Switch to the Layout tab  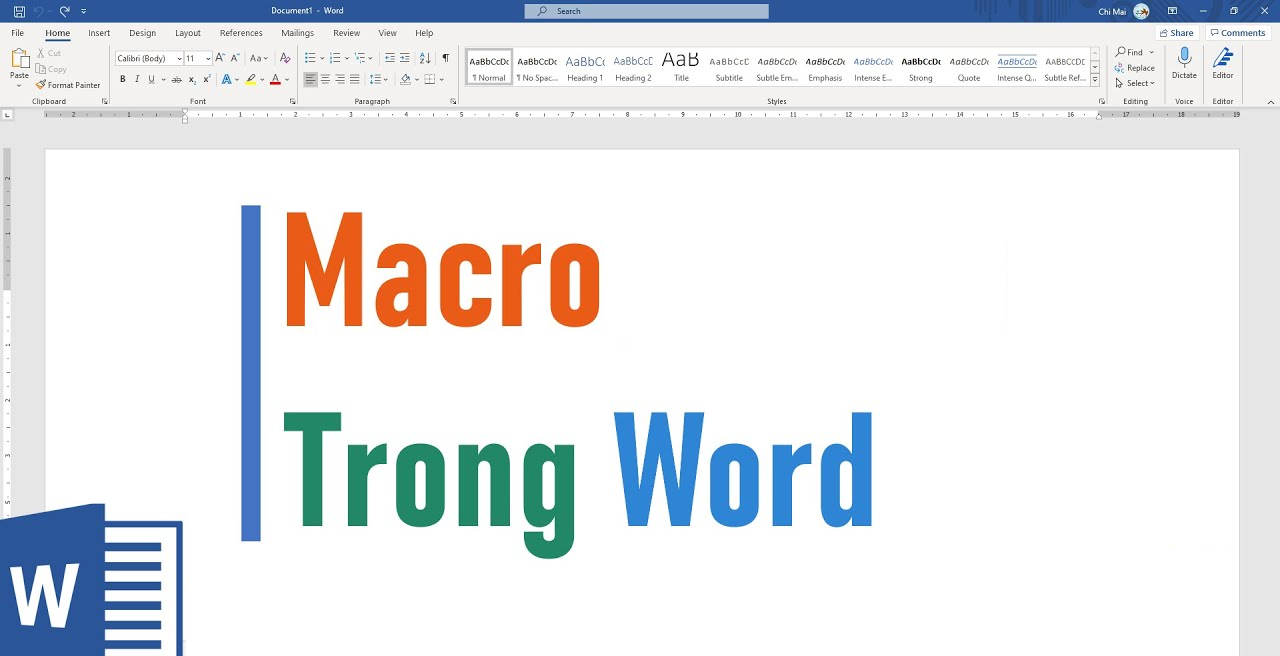coord(188,33)
